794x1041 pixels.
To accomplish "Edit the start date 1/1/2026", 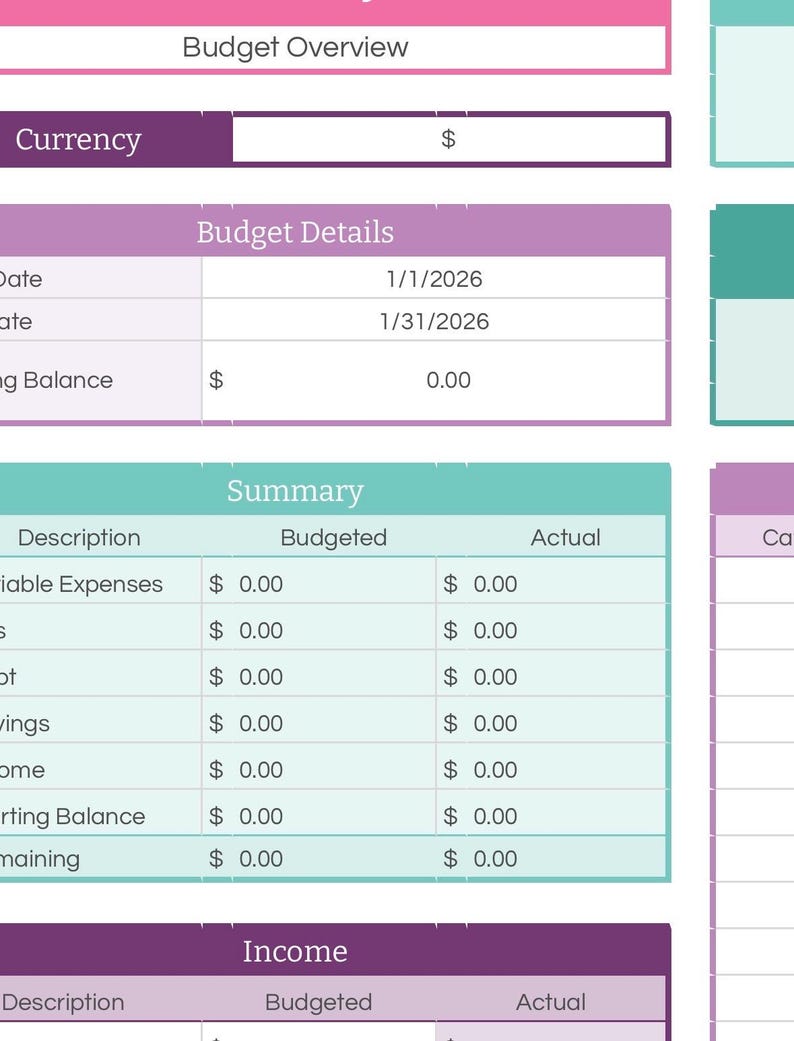I will tap(434, 279).
